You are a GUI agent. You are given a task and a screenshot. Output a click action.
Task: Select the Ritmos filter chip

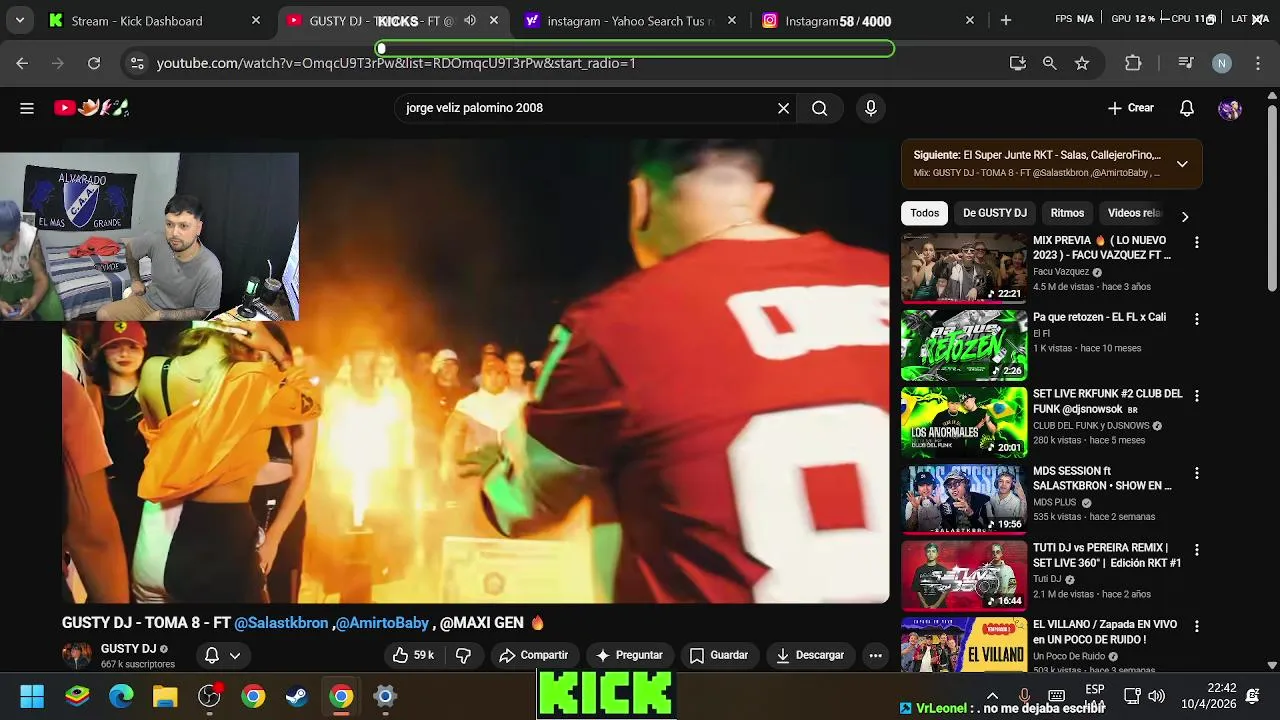coord(1067,213)
